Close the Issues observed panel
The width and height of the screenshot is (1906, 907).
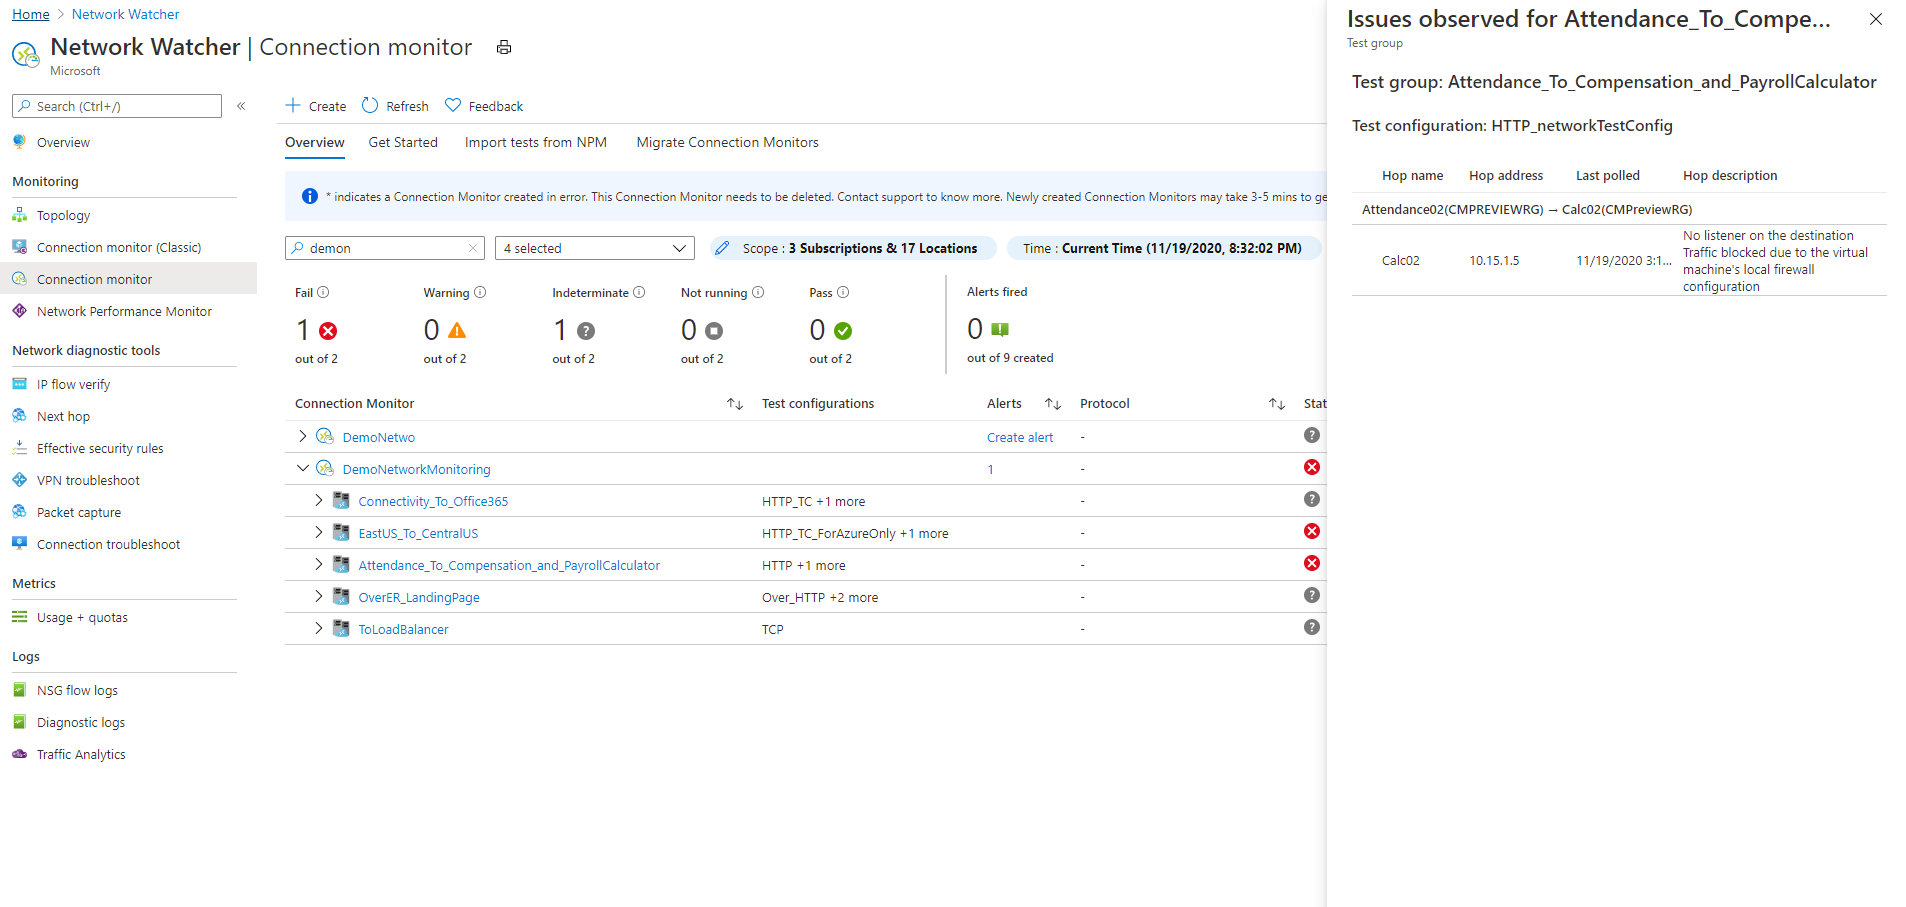point(1875,19)
